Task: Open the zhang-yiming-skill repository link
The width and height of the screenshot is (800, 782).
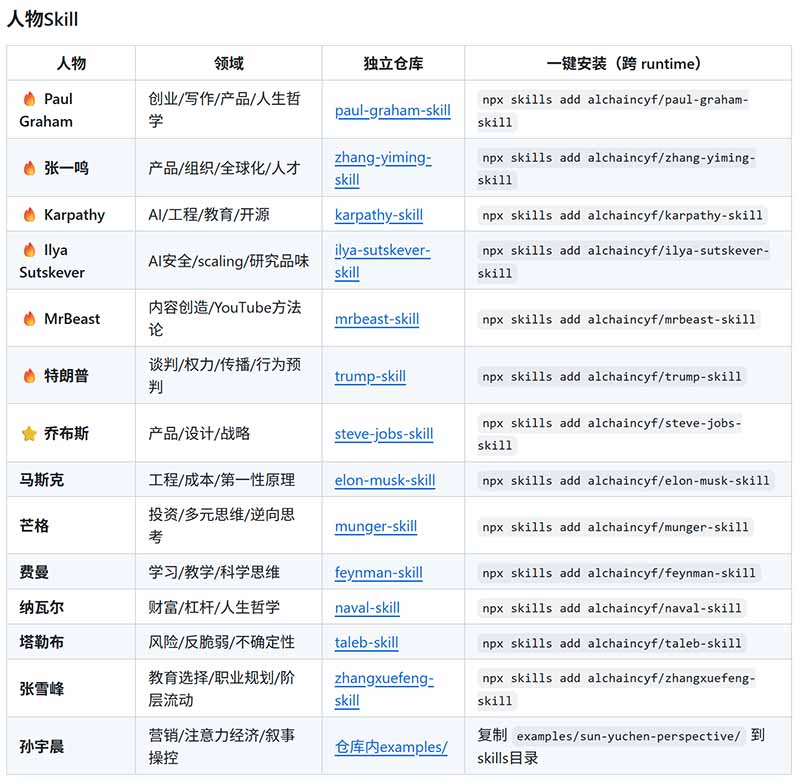Action: point(383,168)
